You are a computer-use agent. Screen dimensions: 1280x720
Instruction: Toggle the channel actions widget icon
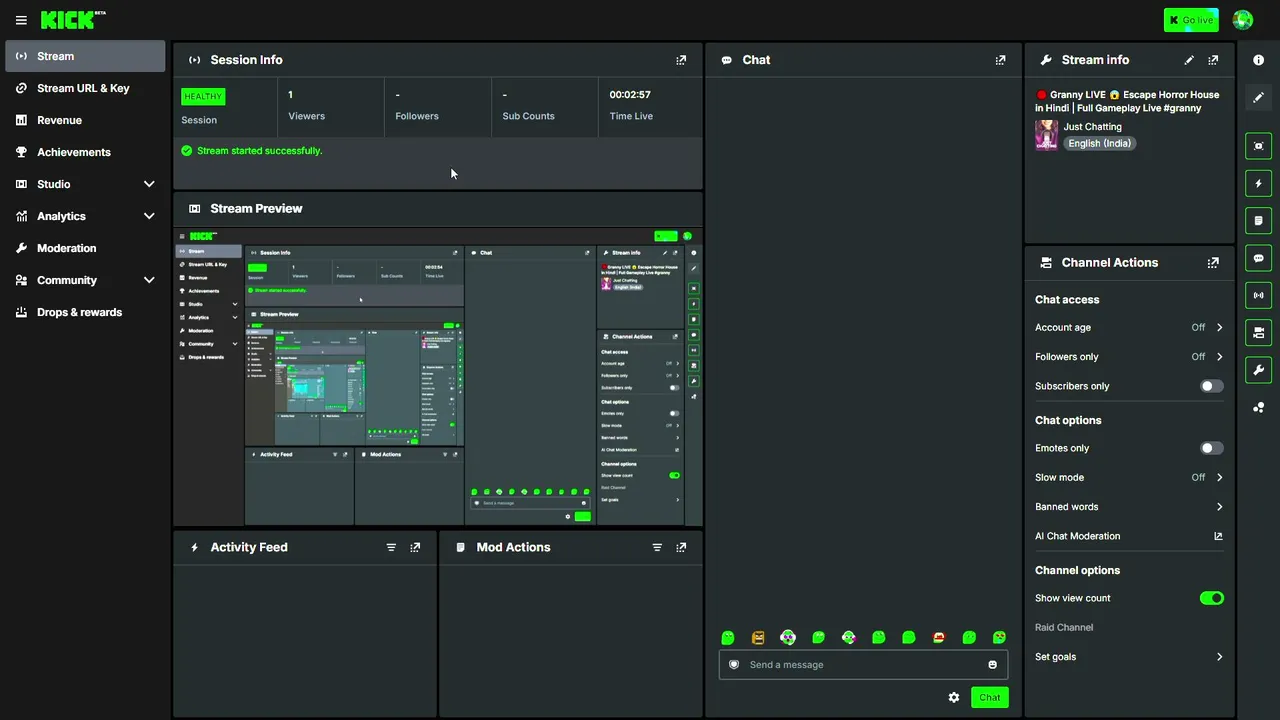pyautogui.click(x=1259, y=332)
